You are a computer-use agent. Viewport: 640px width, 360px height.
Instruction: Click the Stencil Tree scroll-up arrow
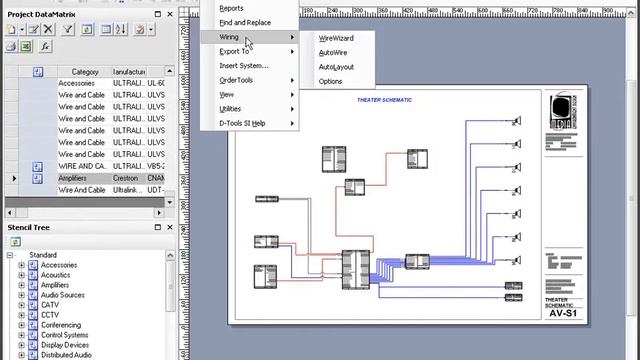(x=170, y=256)
